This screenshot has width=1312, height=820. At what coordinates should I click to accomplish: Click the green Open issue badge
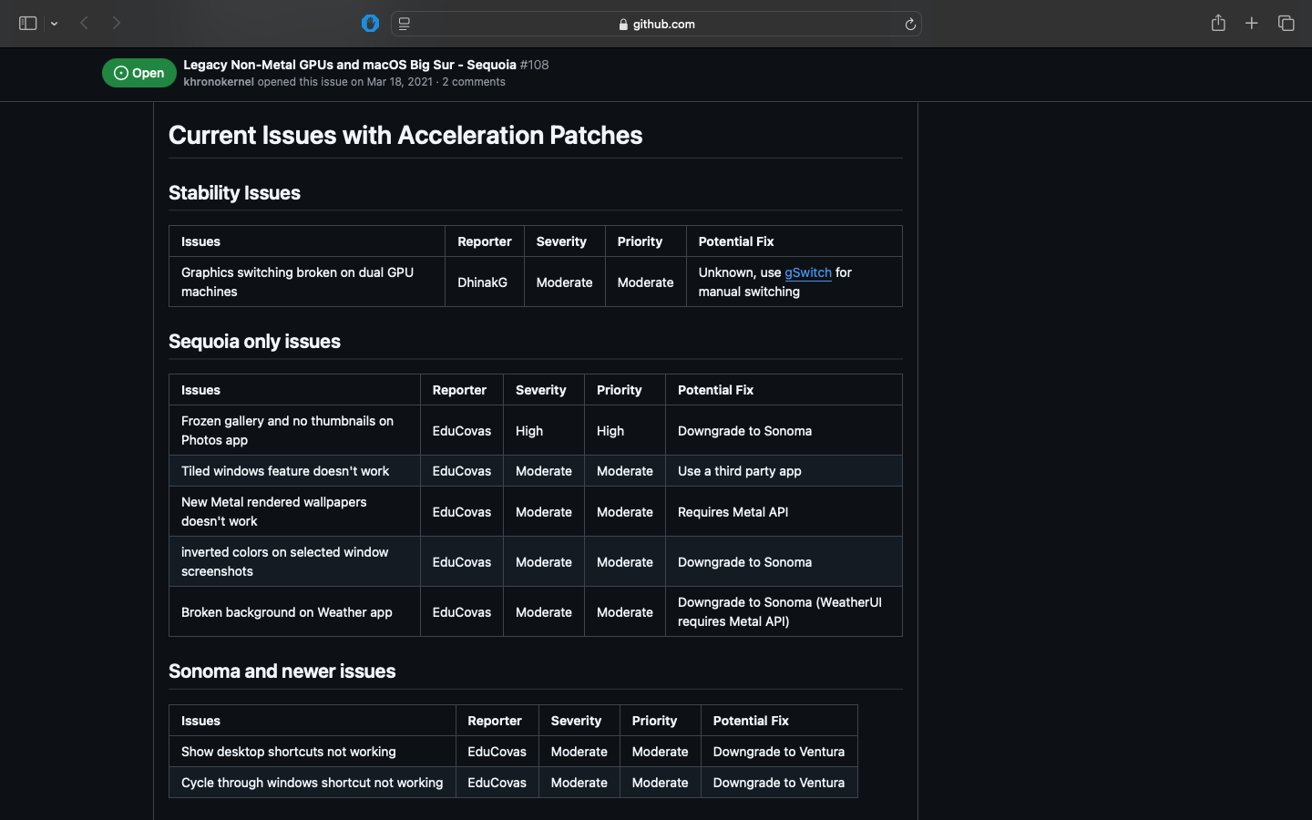point(139,73)
